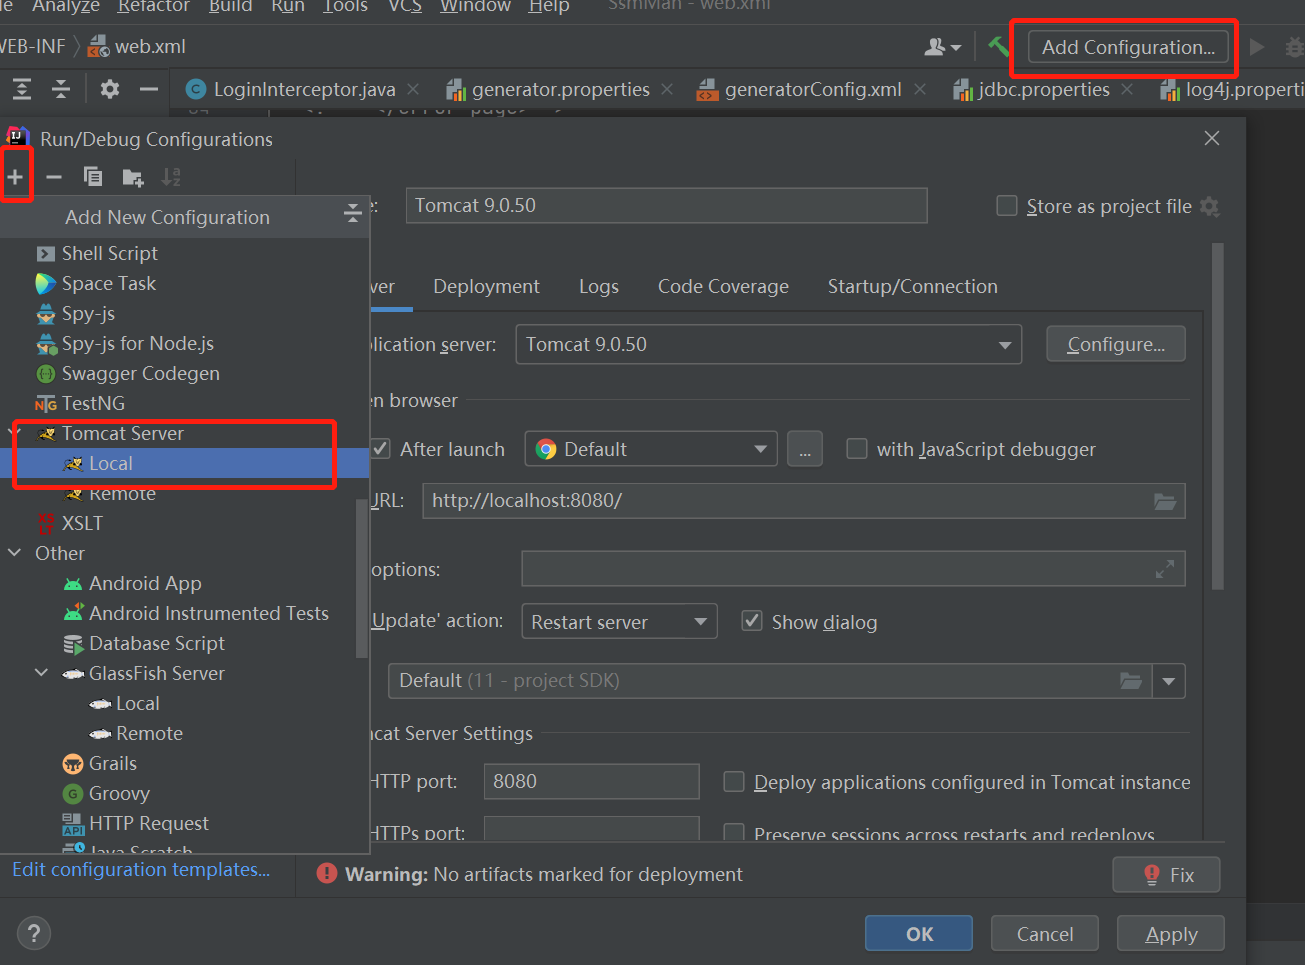Enable Deploy applications configured in Tomcat instance

click(x=734, y=782)
